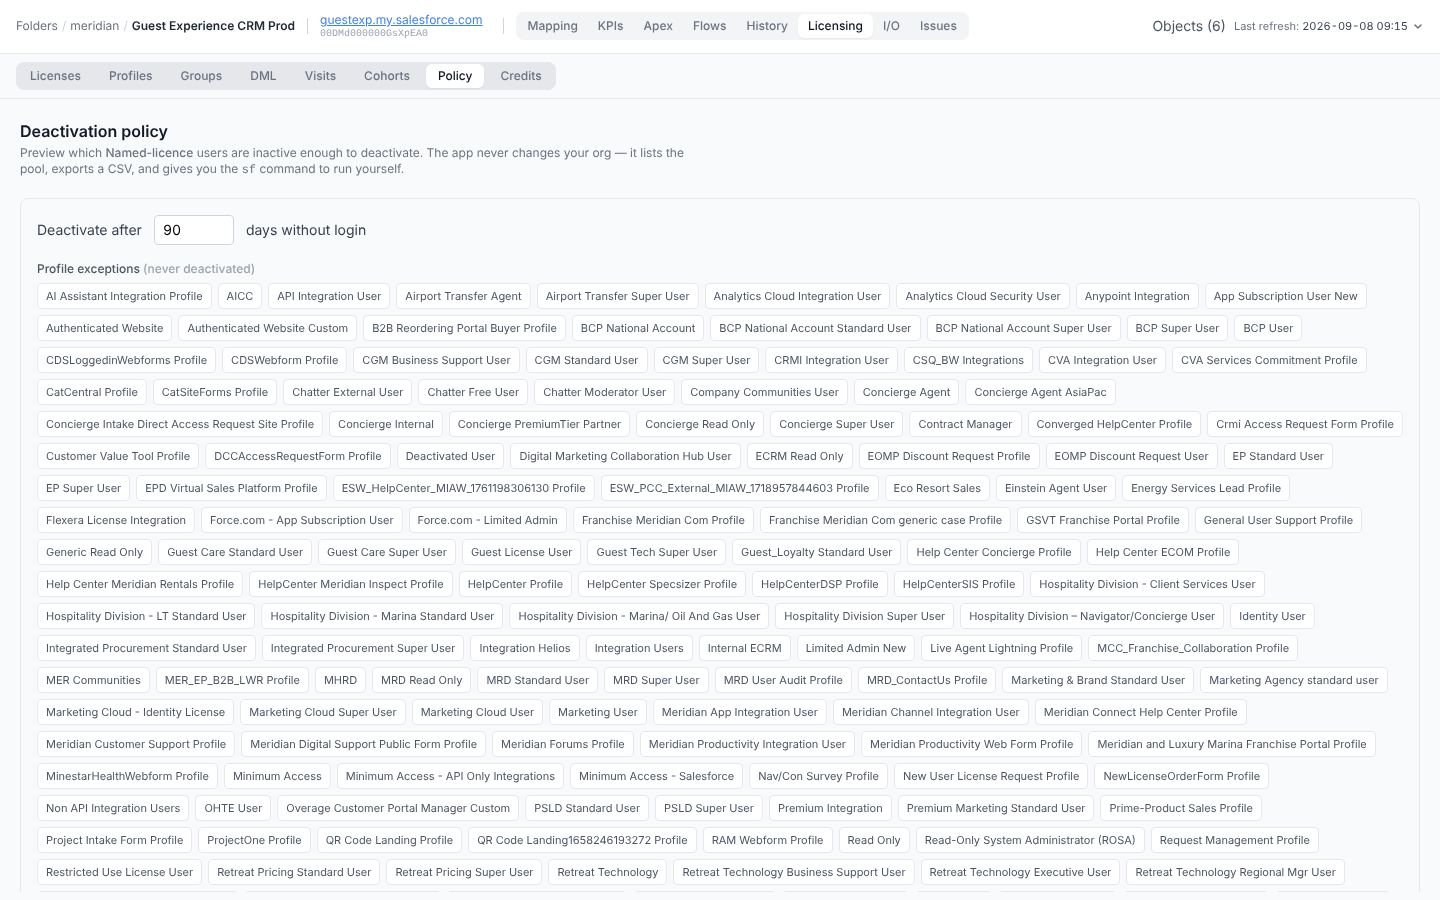Select the OHTE User profile chip
The width and height of the screenshot is (1440, 900).
[x=233, y=808]
